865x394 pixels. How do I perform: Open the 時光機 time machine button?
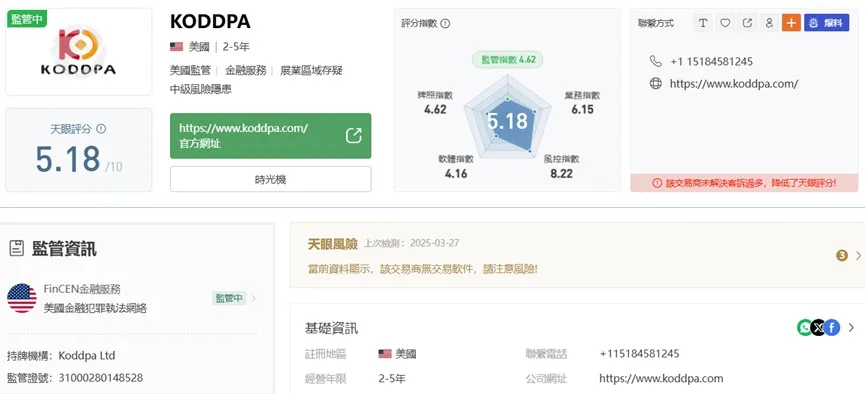[x=270, y=179]
